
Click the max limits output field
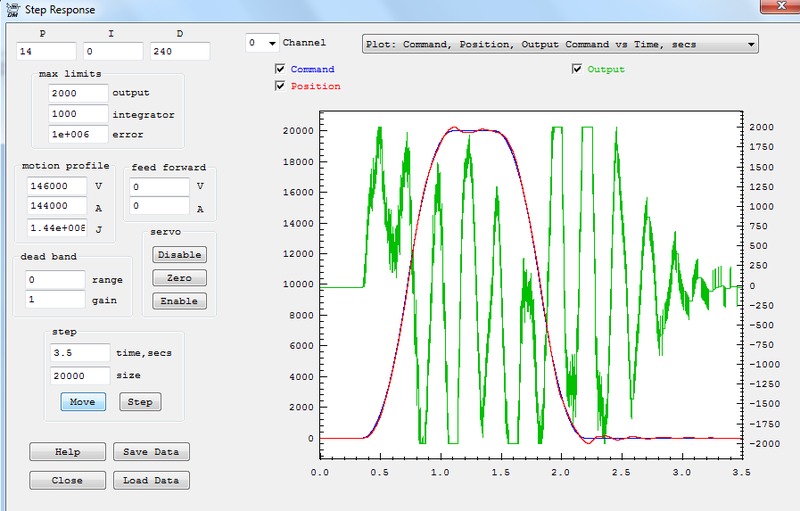coord(78,93)
